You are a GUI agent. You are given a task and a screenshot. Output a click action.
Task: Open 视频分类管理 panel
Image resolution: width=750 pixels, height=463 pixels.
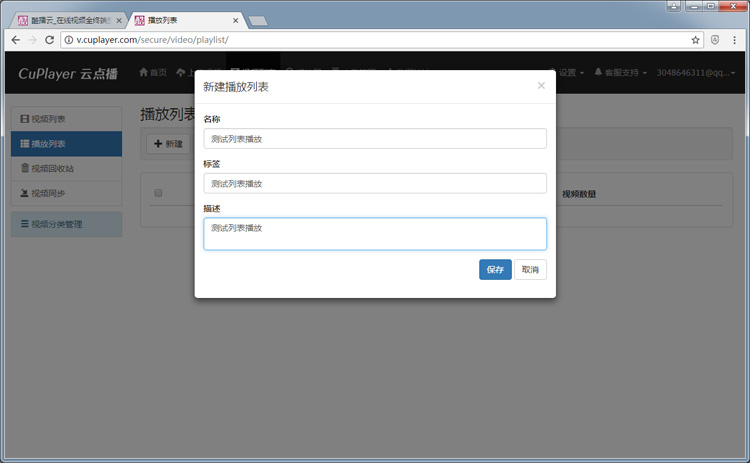[x=66, y=224]
